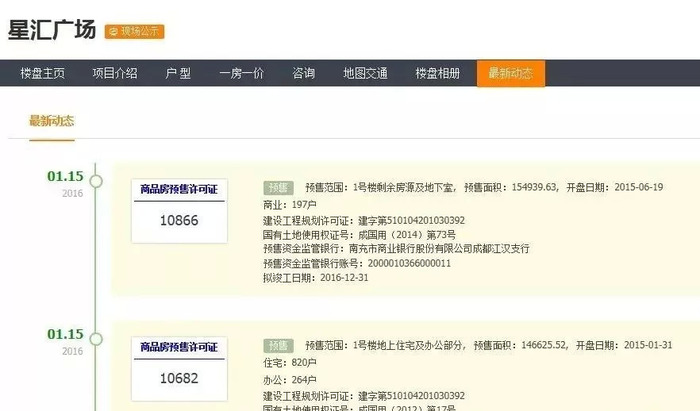The height and width of the screenshot is (411, 700).
Task: Click 预售面积：154939.63 value
Action: pos(511,187)
